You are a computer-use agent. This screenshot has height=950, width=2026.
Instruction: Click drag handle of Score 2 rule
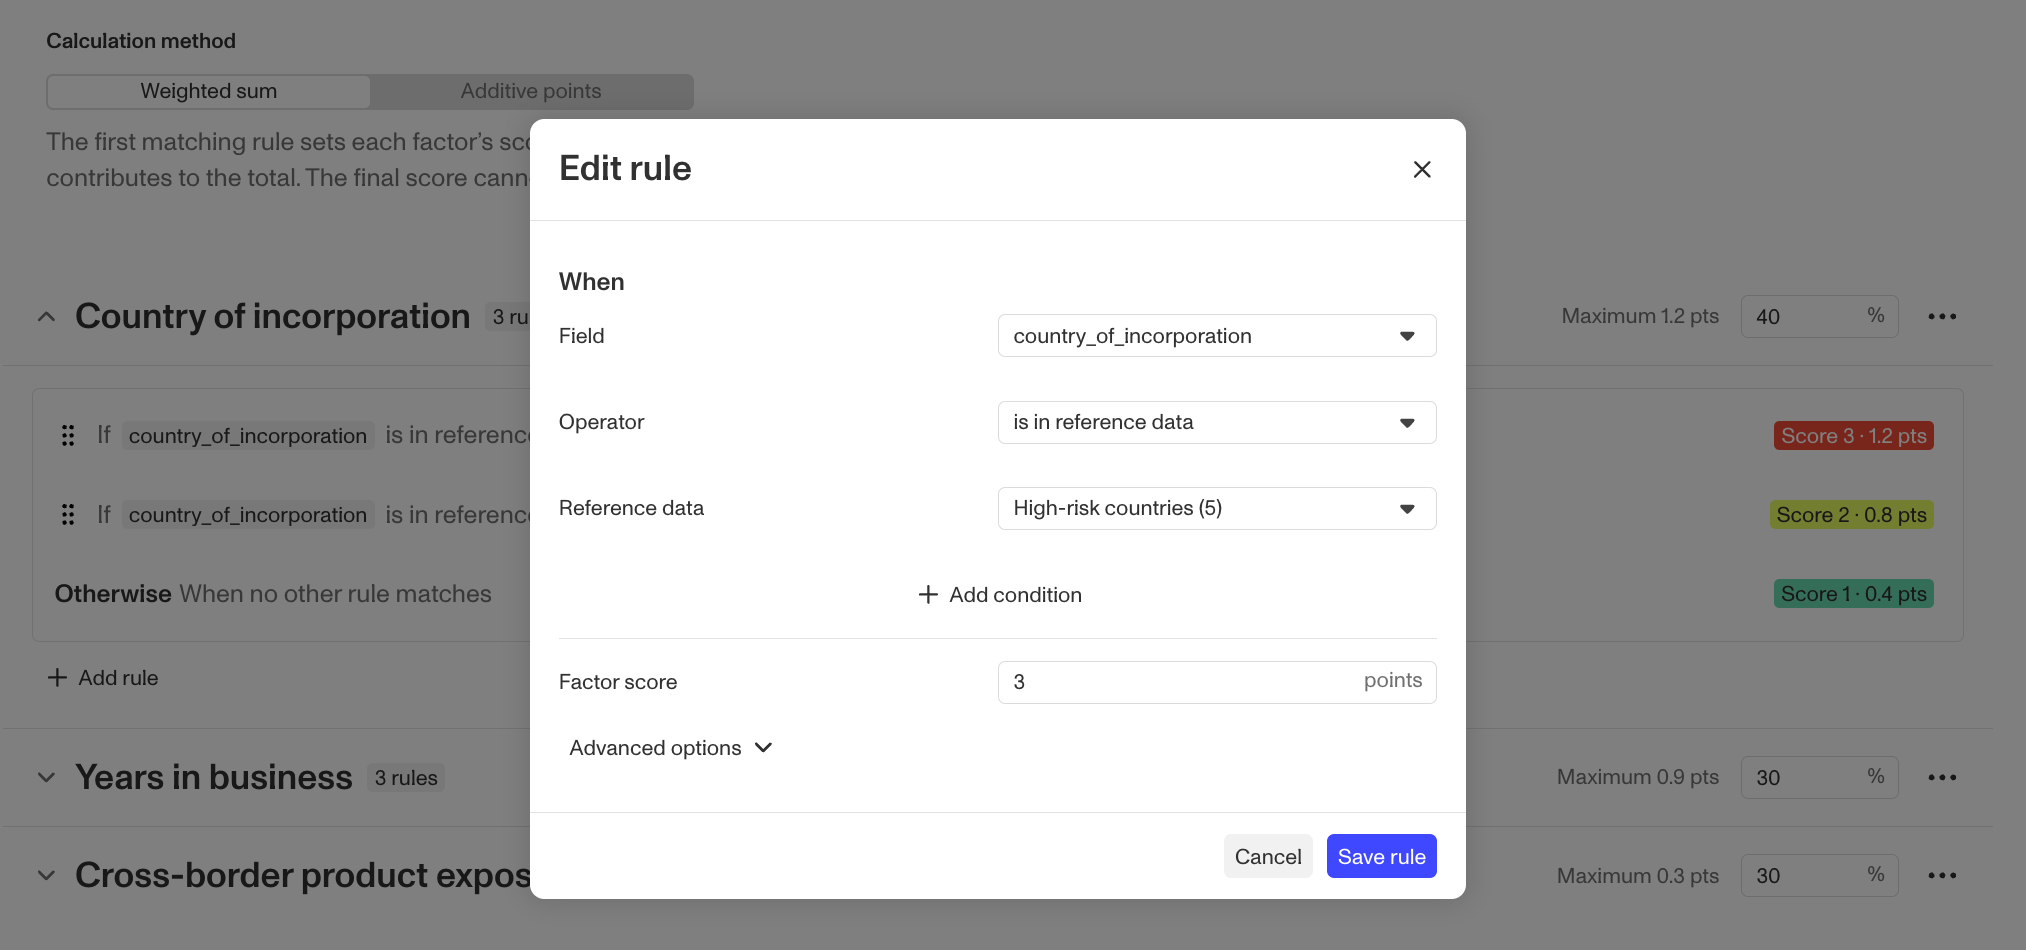[68, 515]
